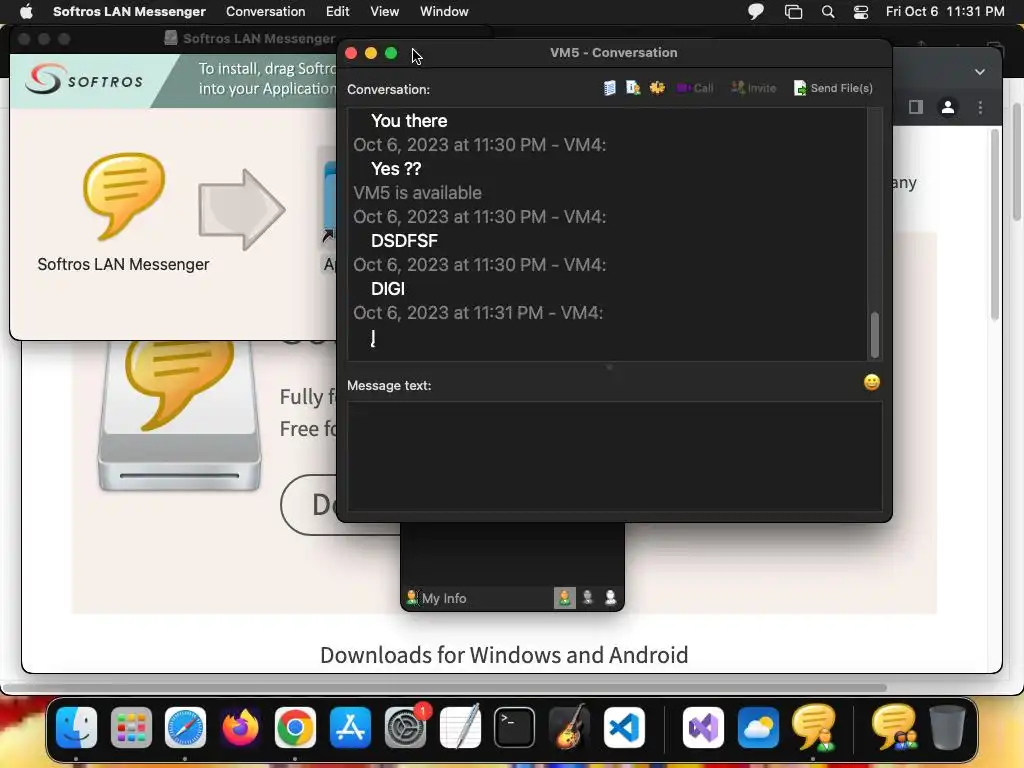Open Finder from the Dock
Screen dimensions: 1024x768
76,727
